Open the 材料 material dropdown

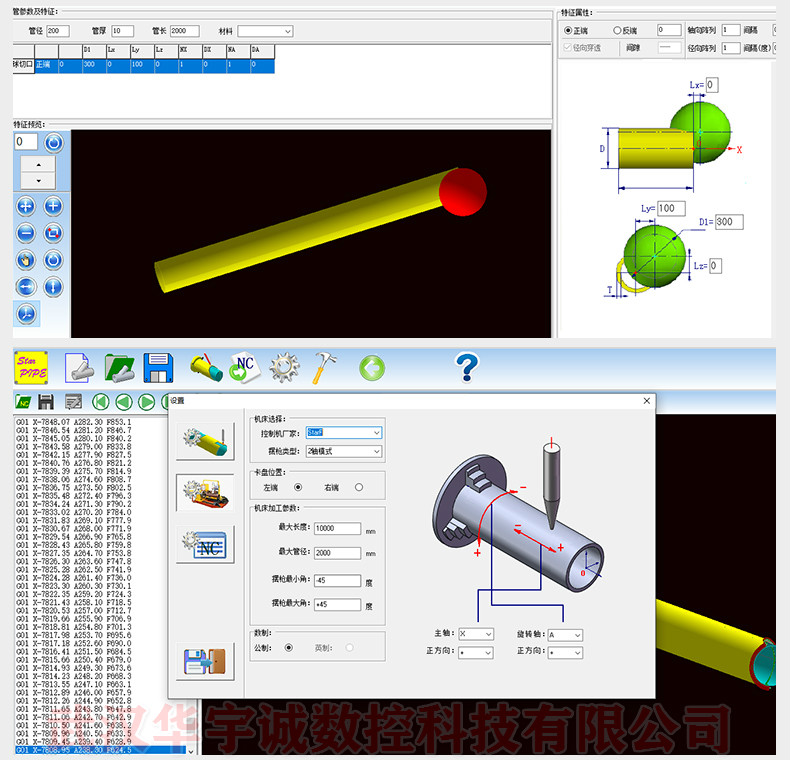265,32
